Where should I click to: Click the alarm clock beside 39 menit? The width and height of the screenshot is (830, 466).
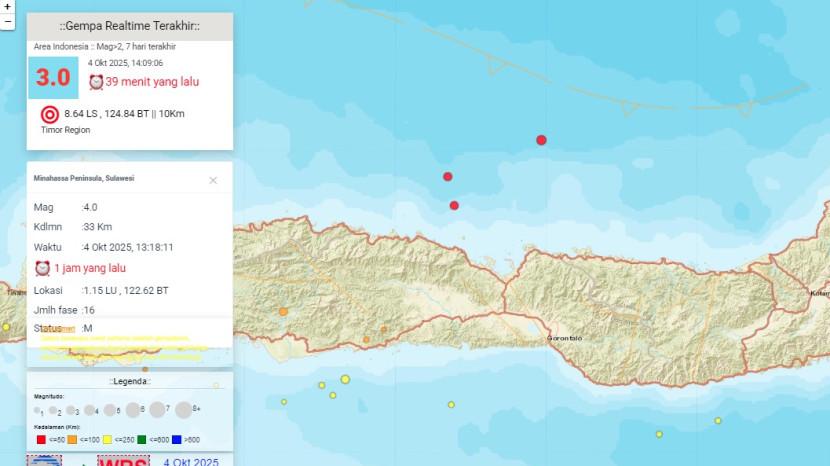(96, 82)
